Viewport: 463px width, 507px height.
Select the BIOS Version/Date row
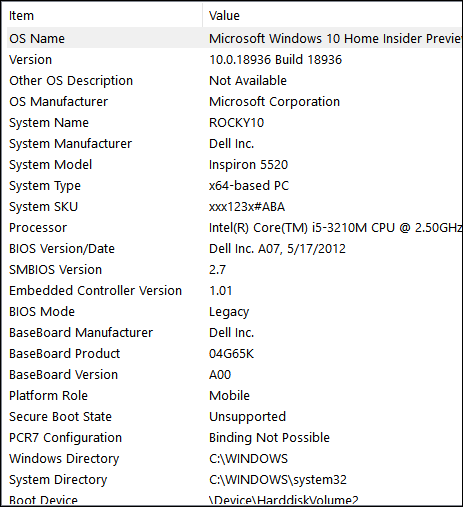(234, 249)
